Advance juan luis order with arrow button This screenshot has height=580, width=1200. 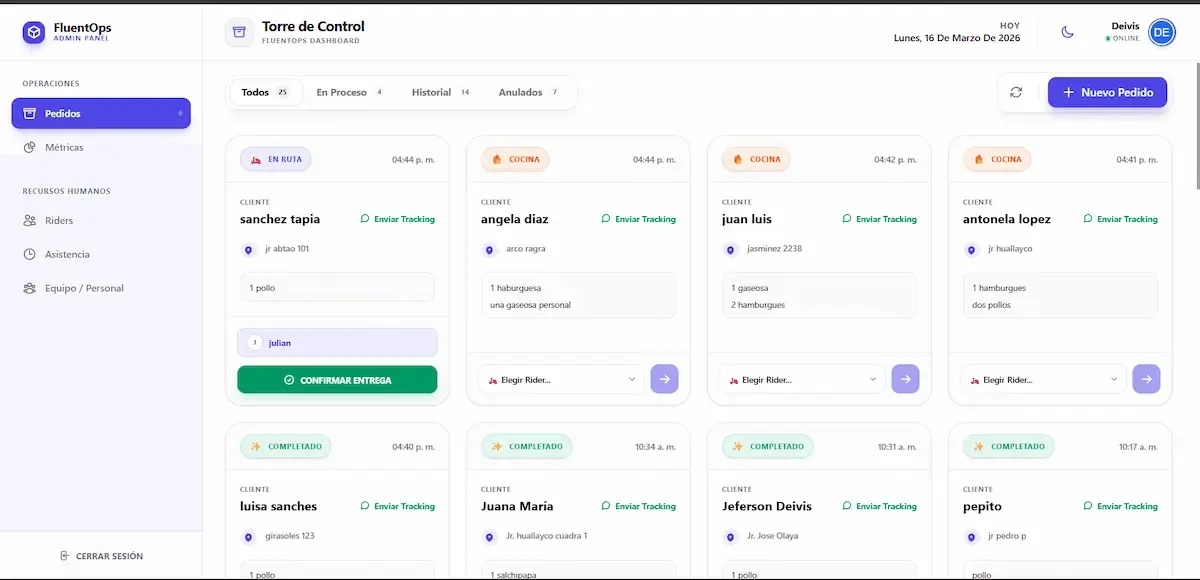[x=905, y=379]
